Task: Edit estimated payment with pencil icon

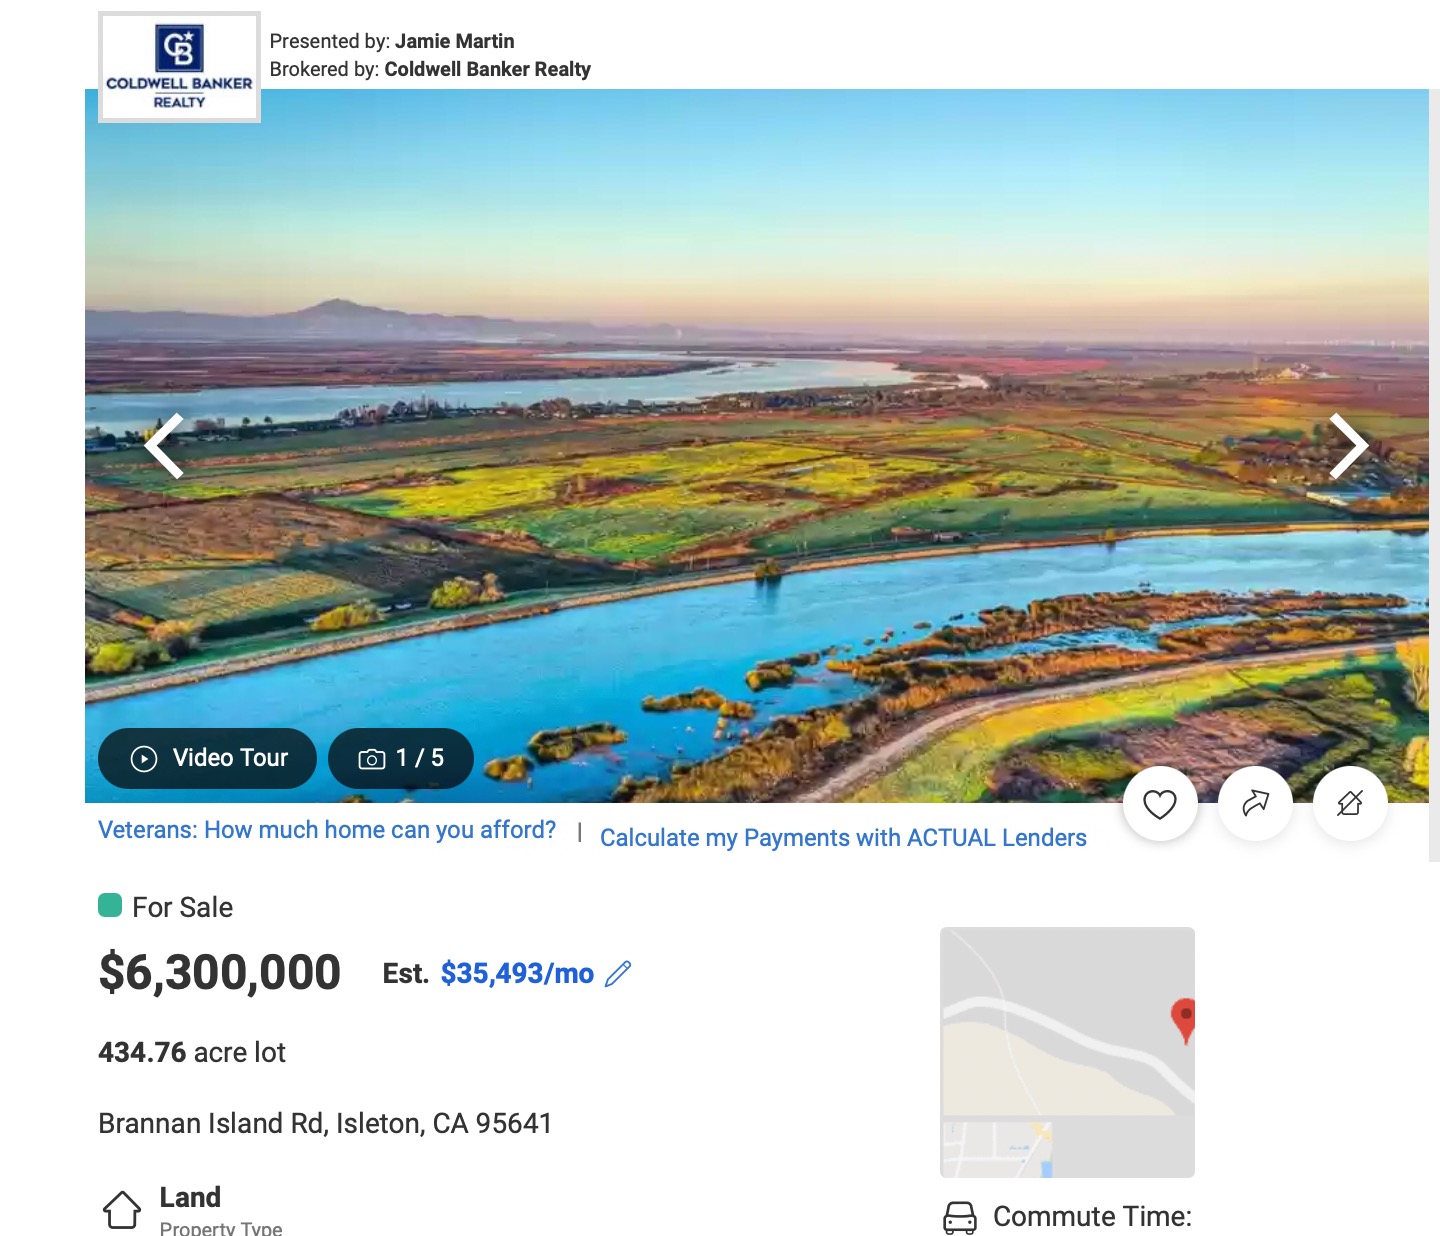Action: point(618,974)
